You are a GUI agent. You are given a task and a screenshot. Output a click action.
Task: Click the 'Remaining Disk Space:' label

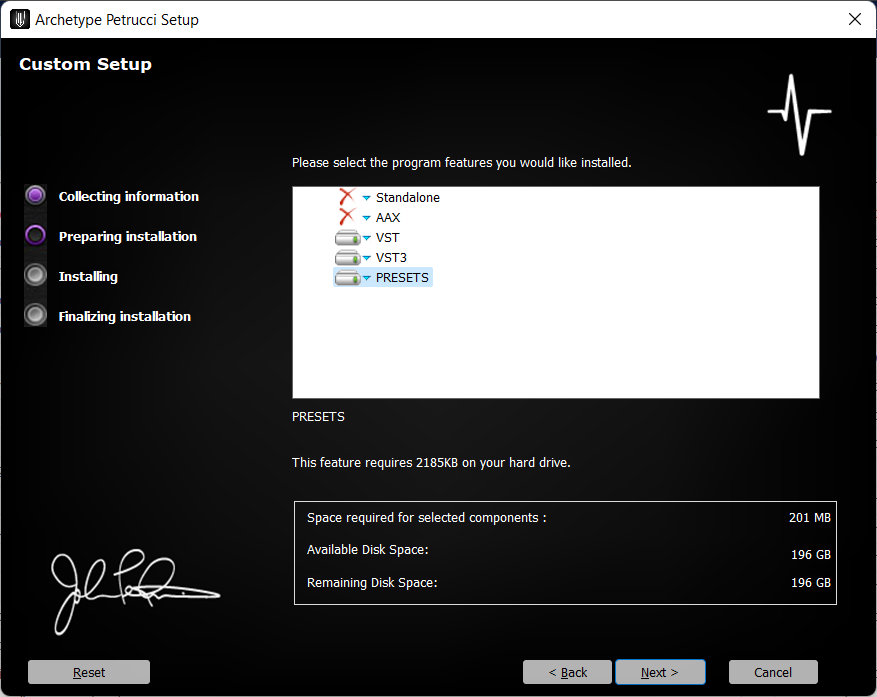tap(372, 583)
